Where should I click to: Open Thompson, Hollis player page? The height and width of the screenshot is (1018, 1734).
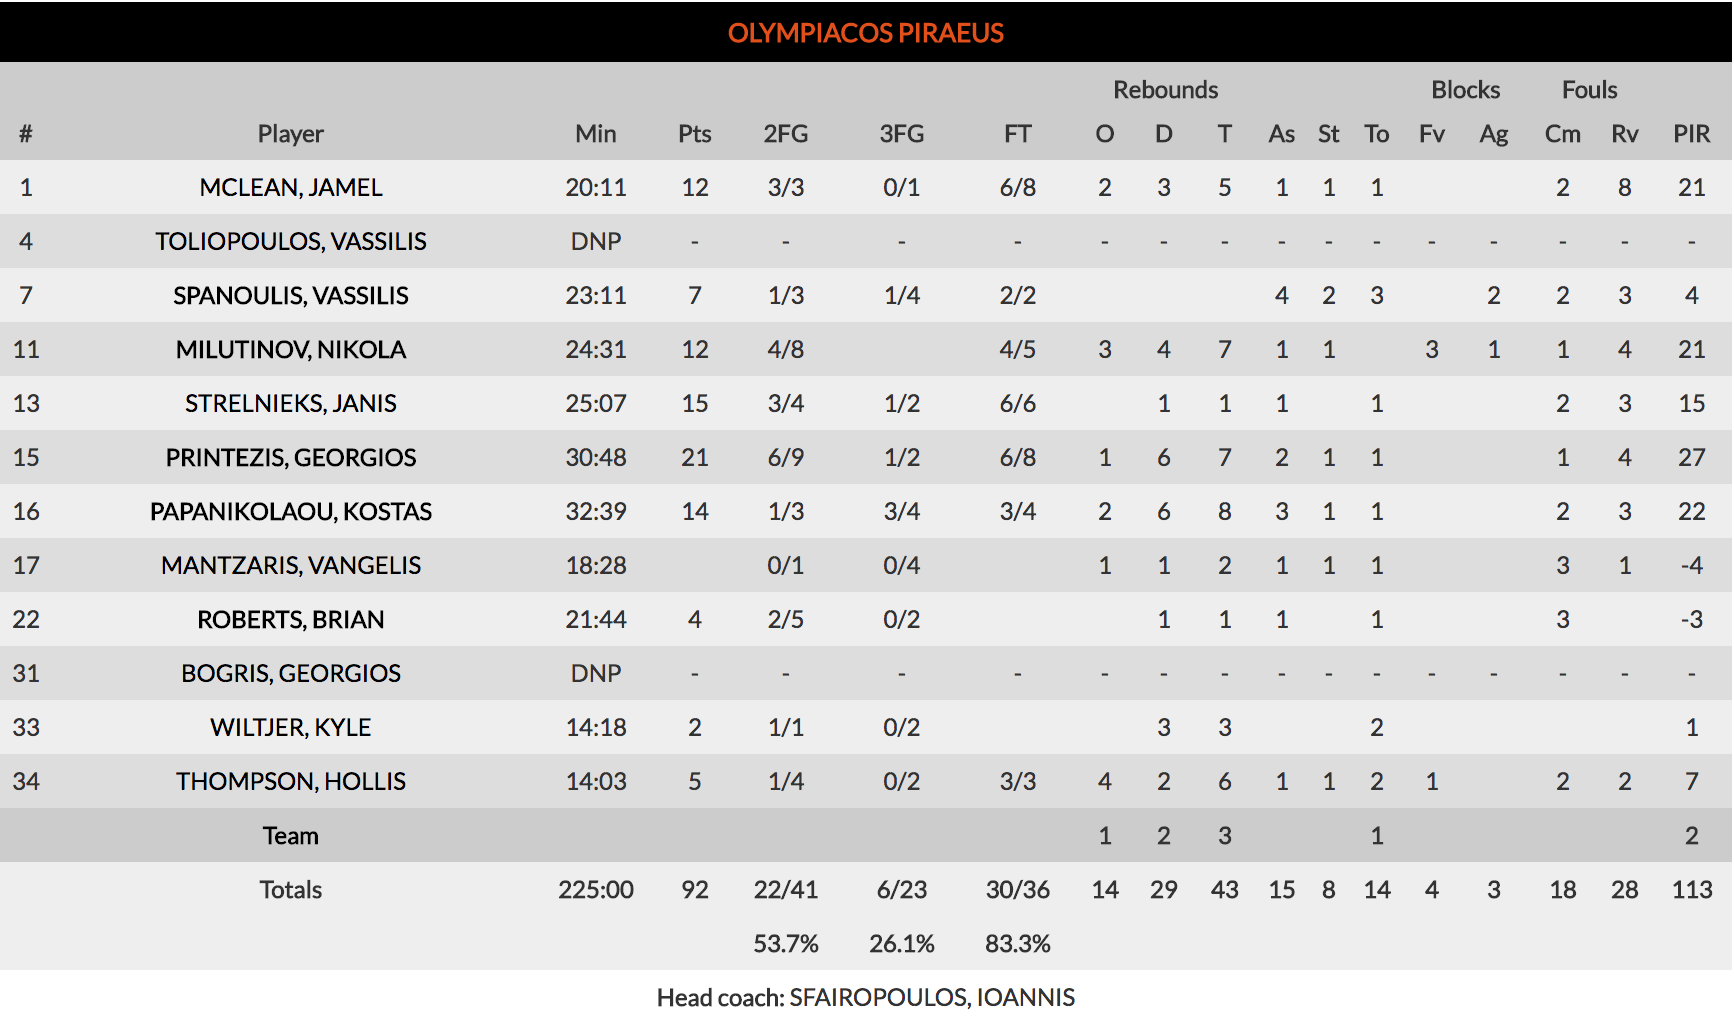(x=290, y=782)
